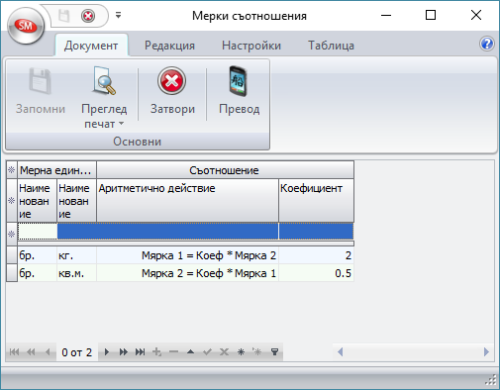
Task: Click the first filter row input cell
Action: click(x=37, y=231)
